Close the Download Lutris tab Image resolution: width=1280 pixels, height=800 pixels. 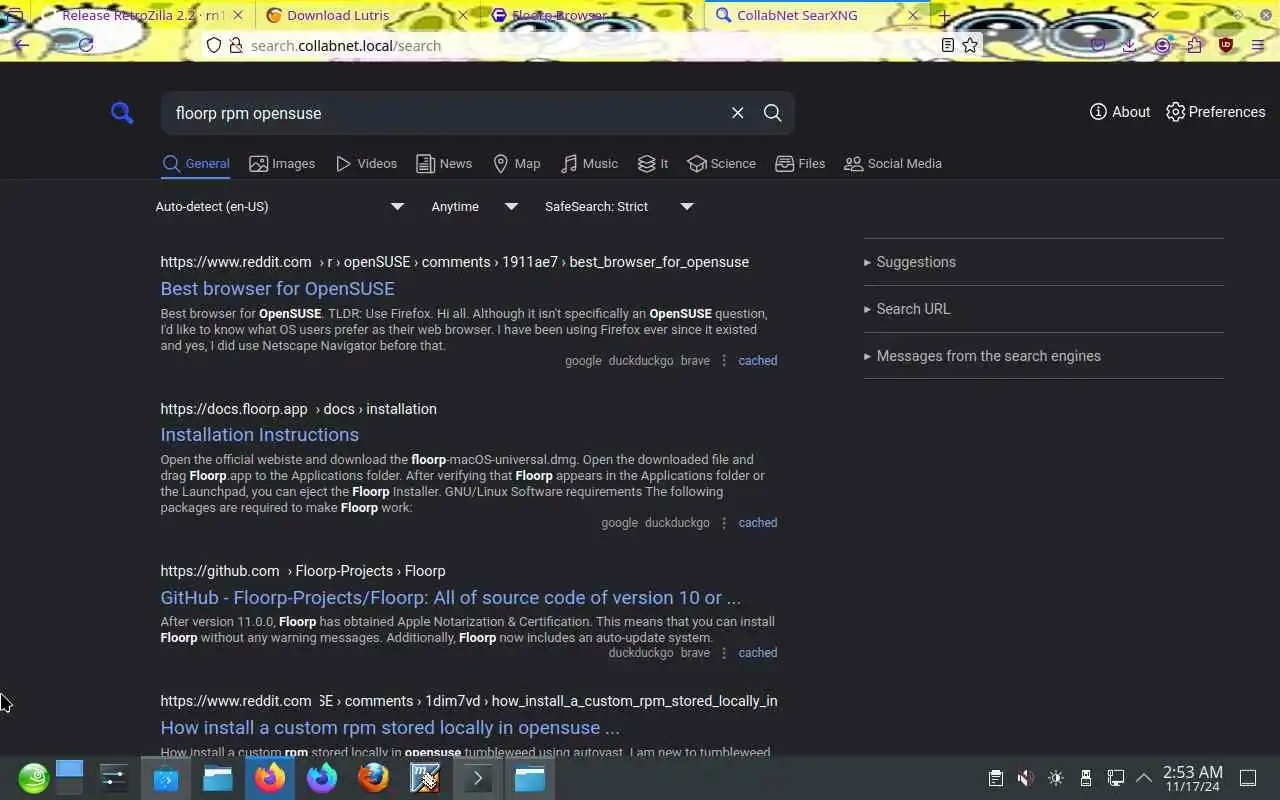462,15
